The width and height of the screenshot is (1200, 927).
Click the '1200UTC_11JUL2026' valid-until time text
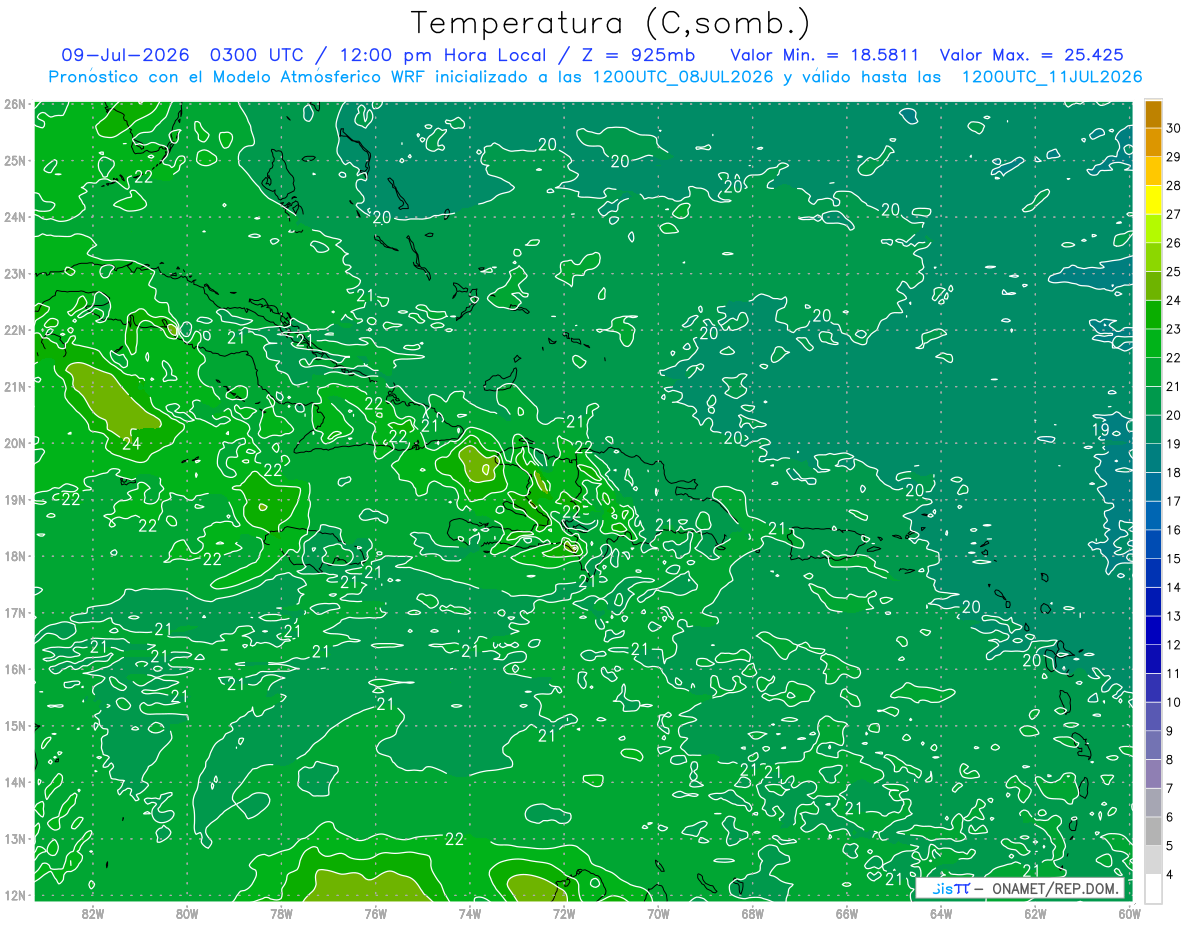[1052, 77]
